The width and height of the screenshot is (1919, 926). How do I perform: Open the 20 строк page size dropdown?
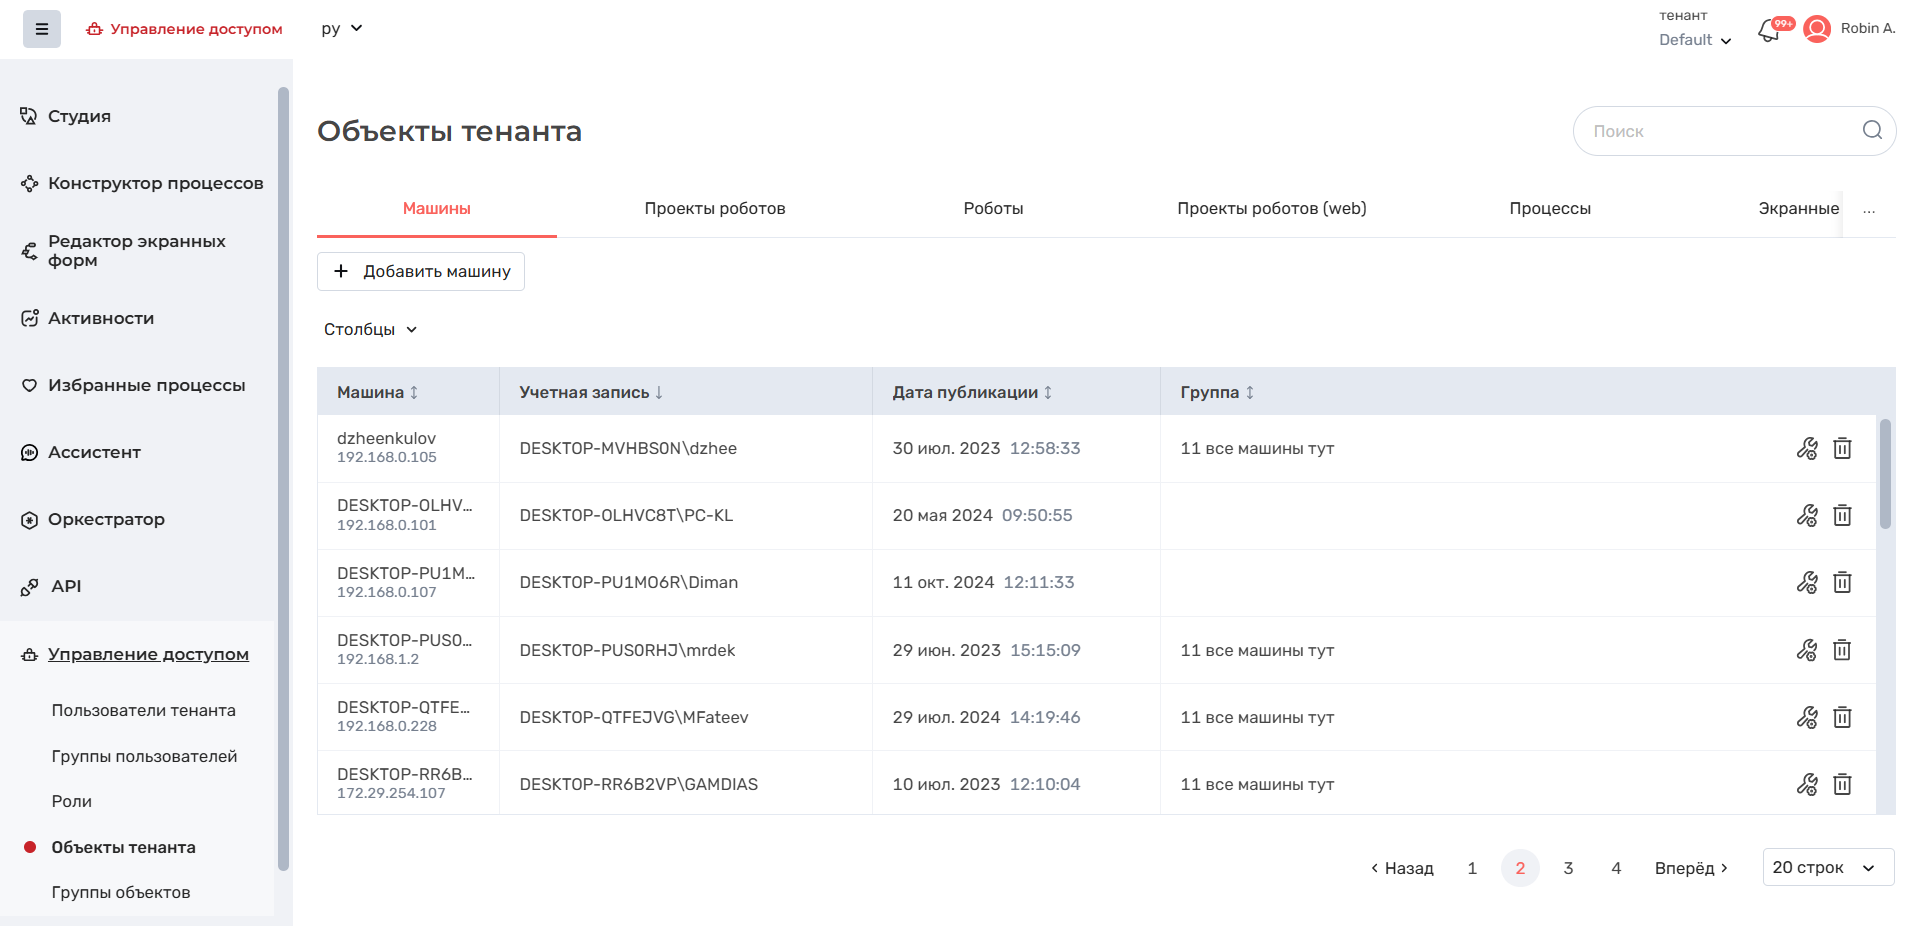(1827, 867)
